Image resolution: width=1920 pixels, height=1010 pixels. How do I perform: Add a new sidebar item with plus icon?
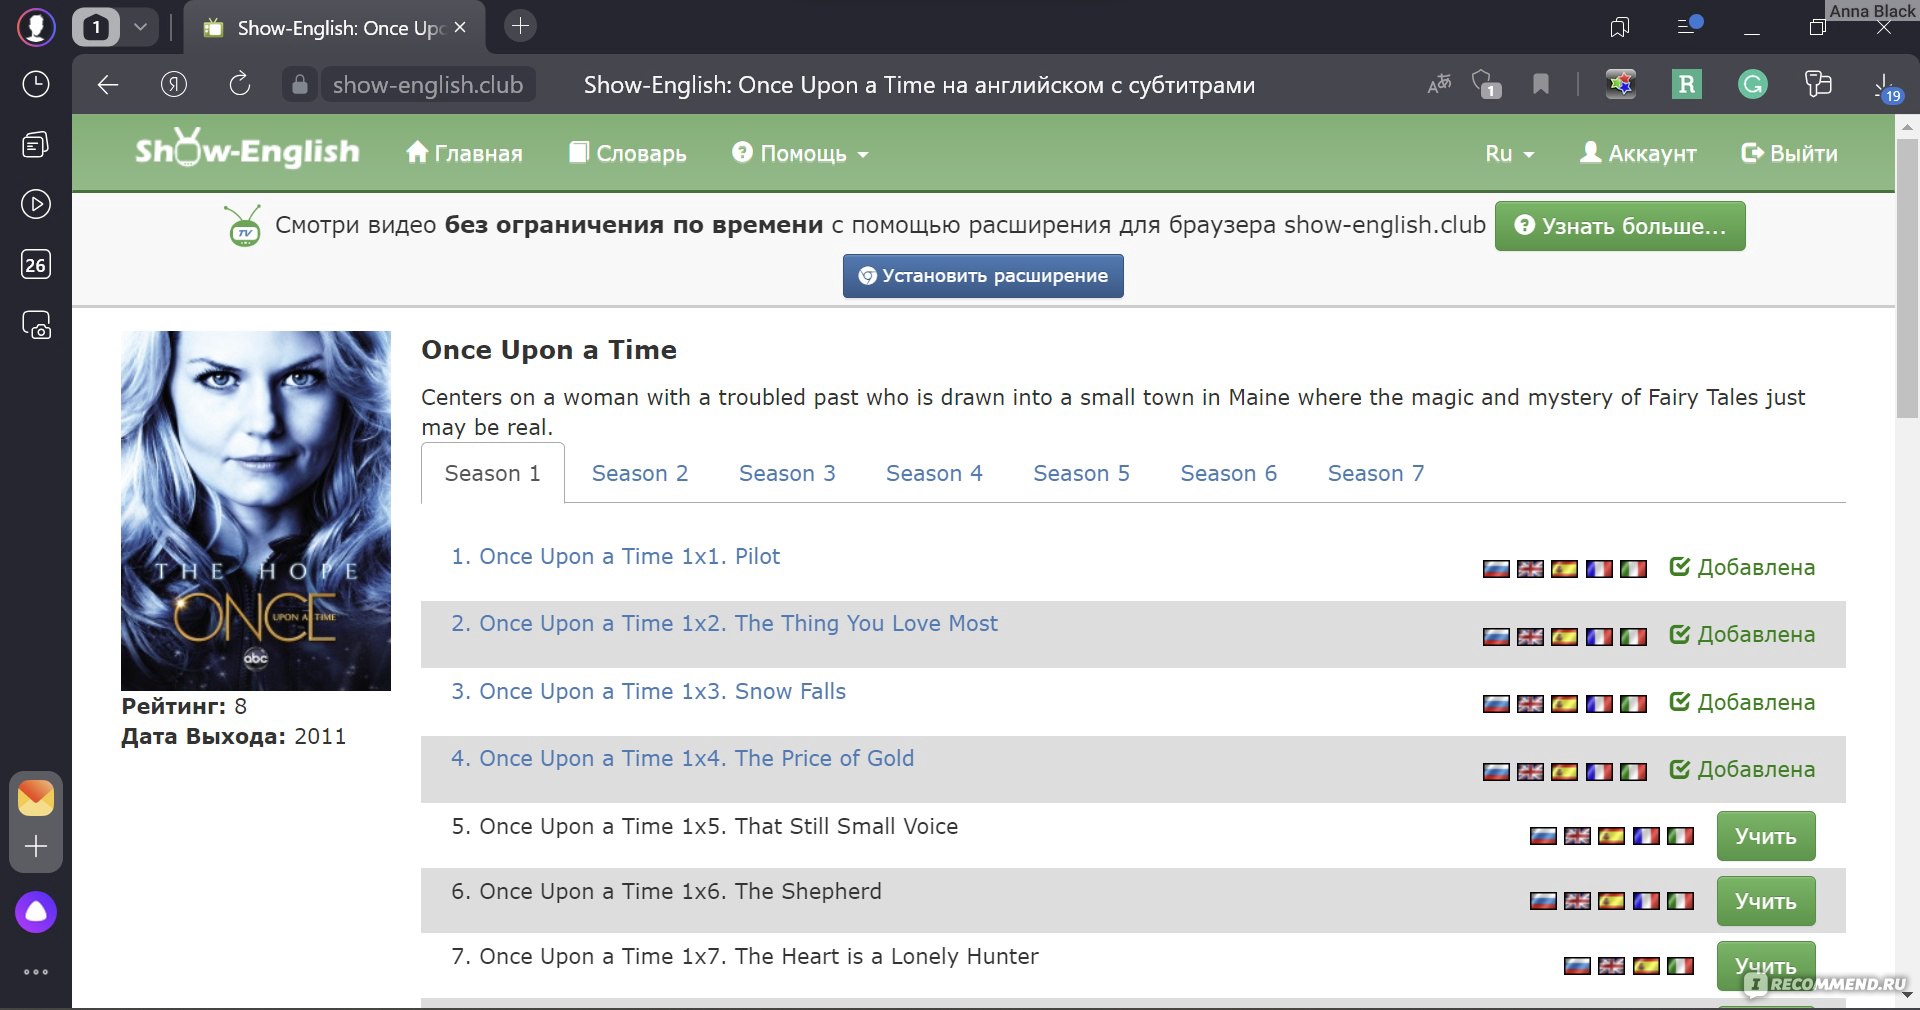[36, 846]
